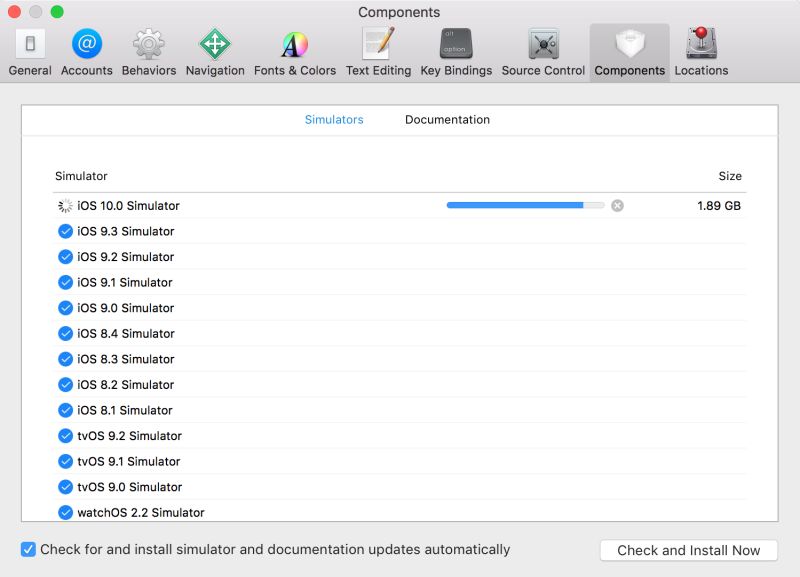Open the Accounts preferences pane
Image resolution: width=800 pixels, height=577 pixels.
click(87, 52)
